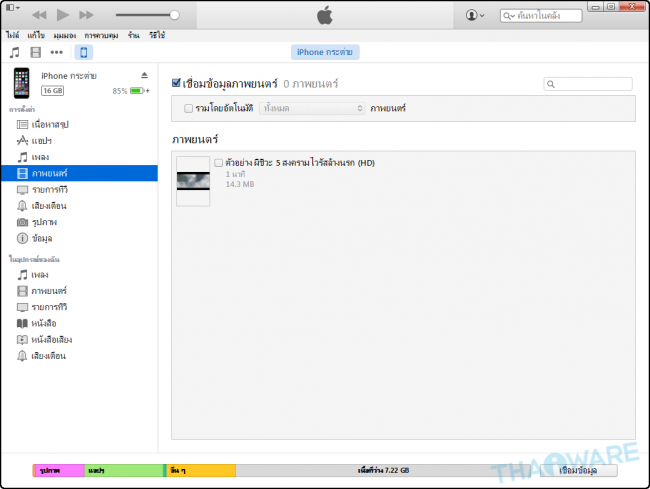Focus the movies search field
This screenshot has height=489, width=650.
coord(588,84)
